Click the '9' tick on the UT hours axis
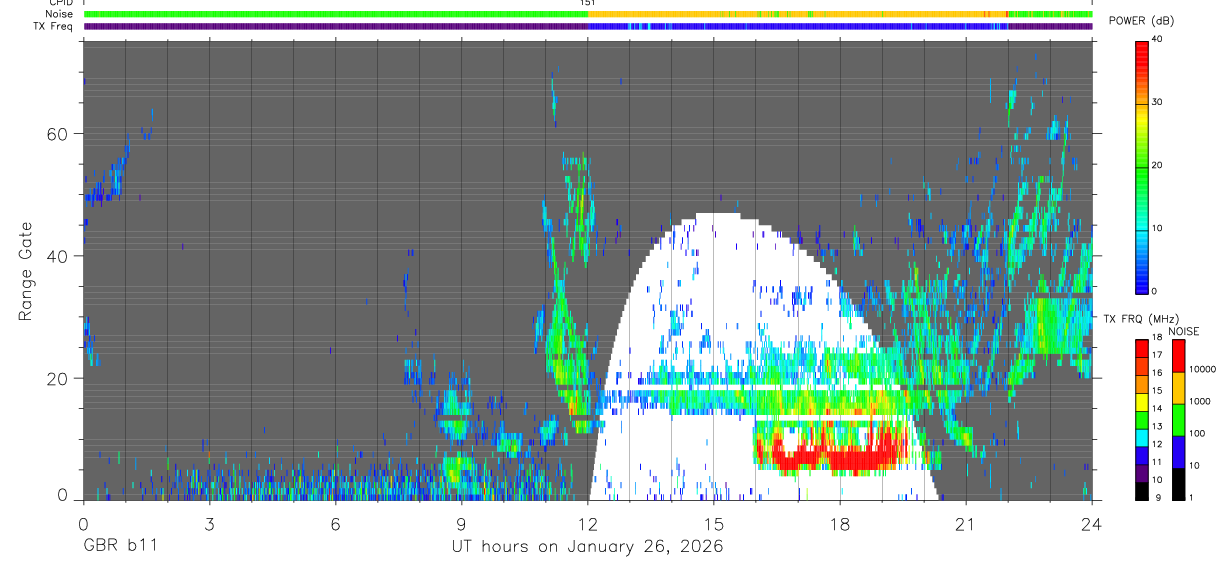 pos(461,523)
